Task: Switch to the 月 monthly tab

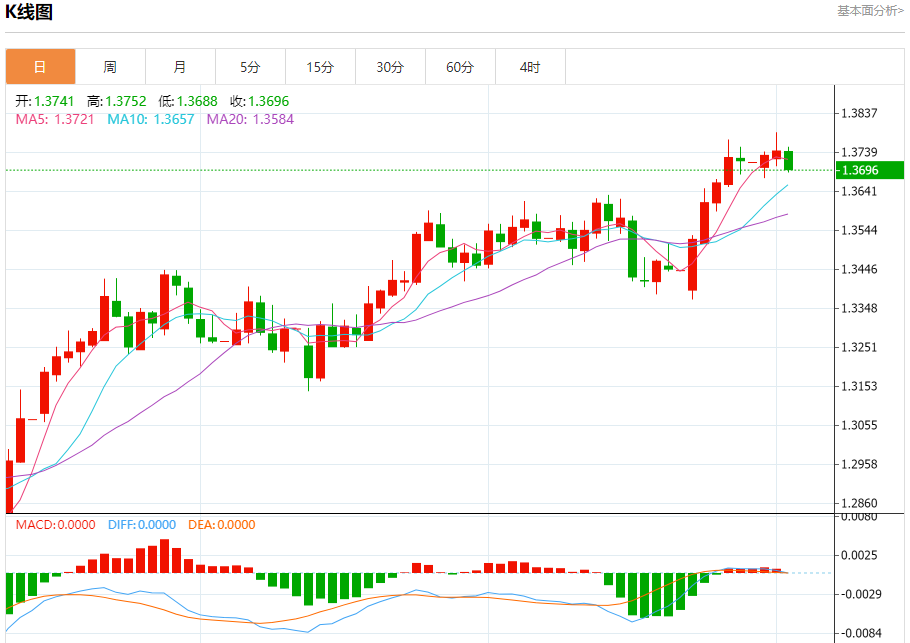Action: 180,67
